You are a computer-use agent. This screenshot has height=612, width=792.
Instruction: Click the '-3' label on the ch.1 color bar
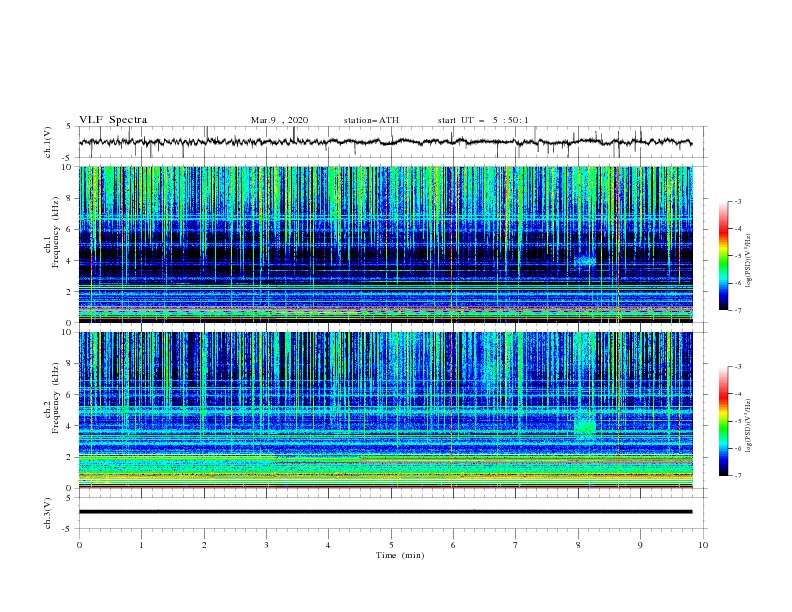(x=737, y=201)
